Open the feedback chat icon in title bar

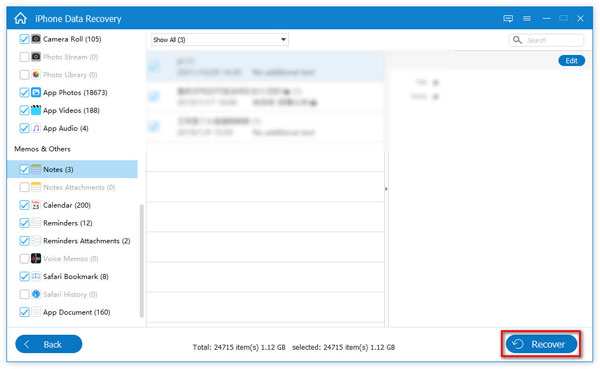pyautogui.click(x=508, y=18)
